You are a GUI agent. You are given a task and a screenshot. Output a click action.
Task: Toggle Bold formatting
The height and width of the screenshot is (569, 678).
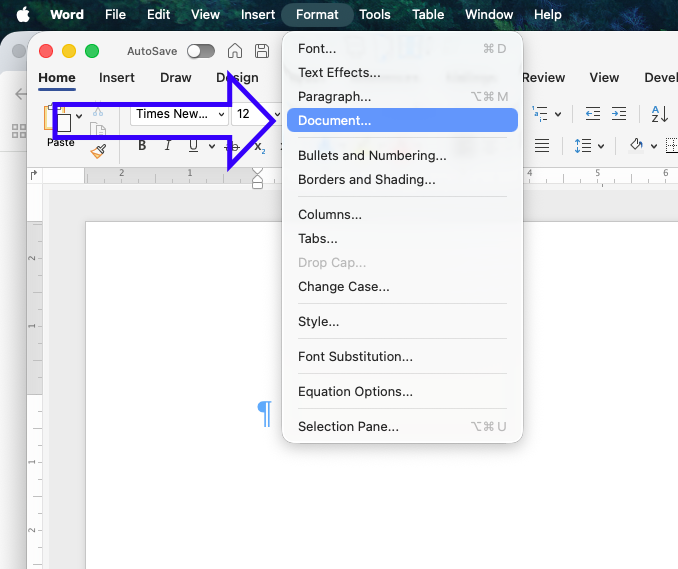click(142, 146)
